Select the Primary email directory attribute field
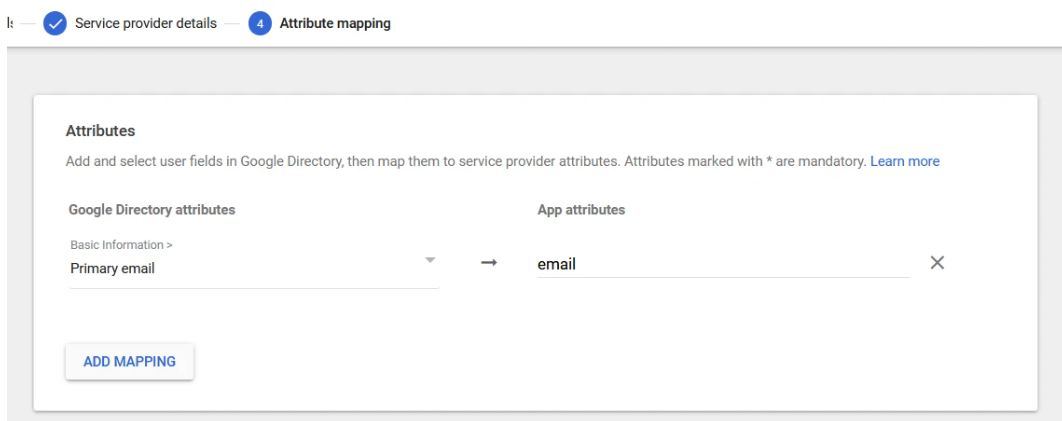 tap(240, 268)
